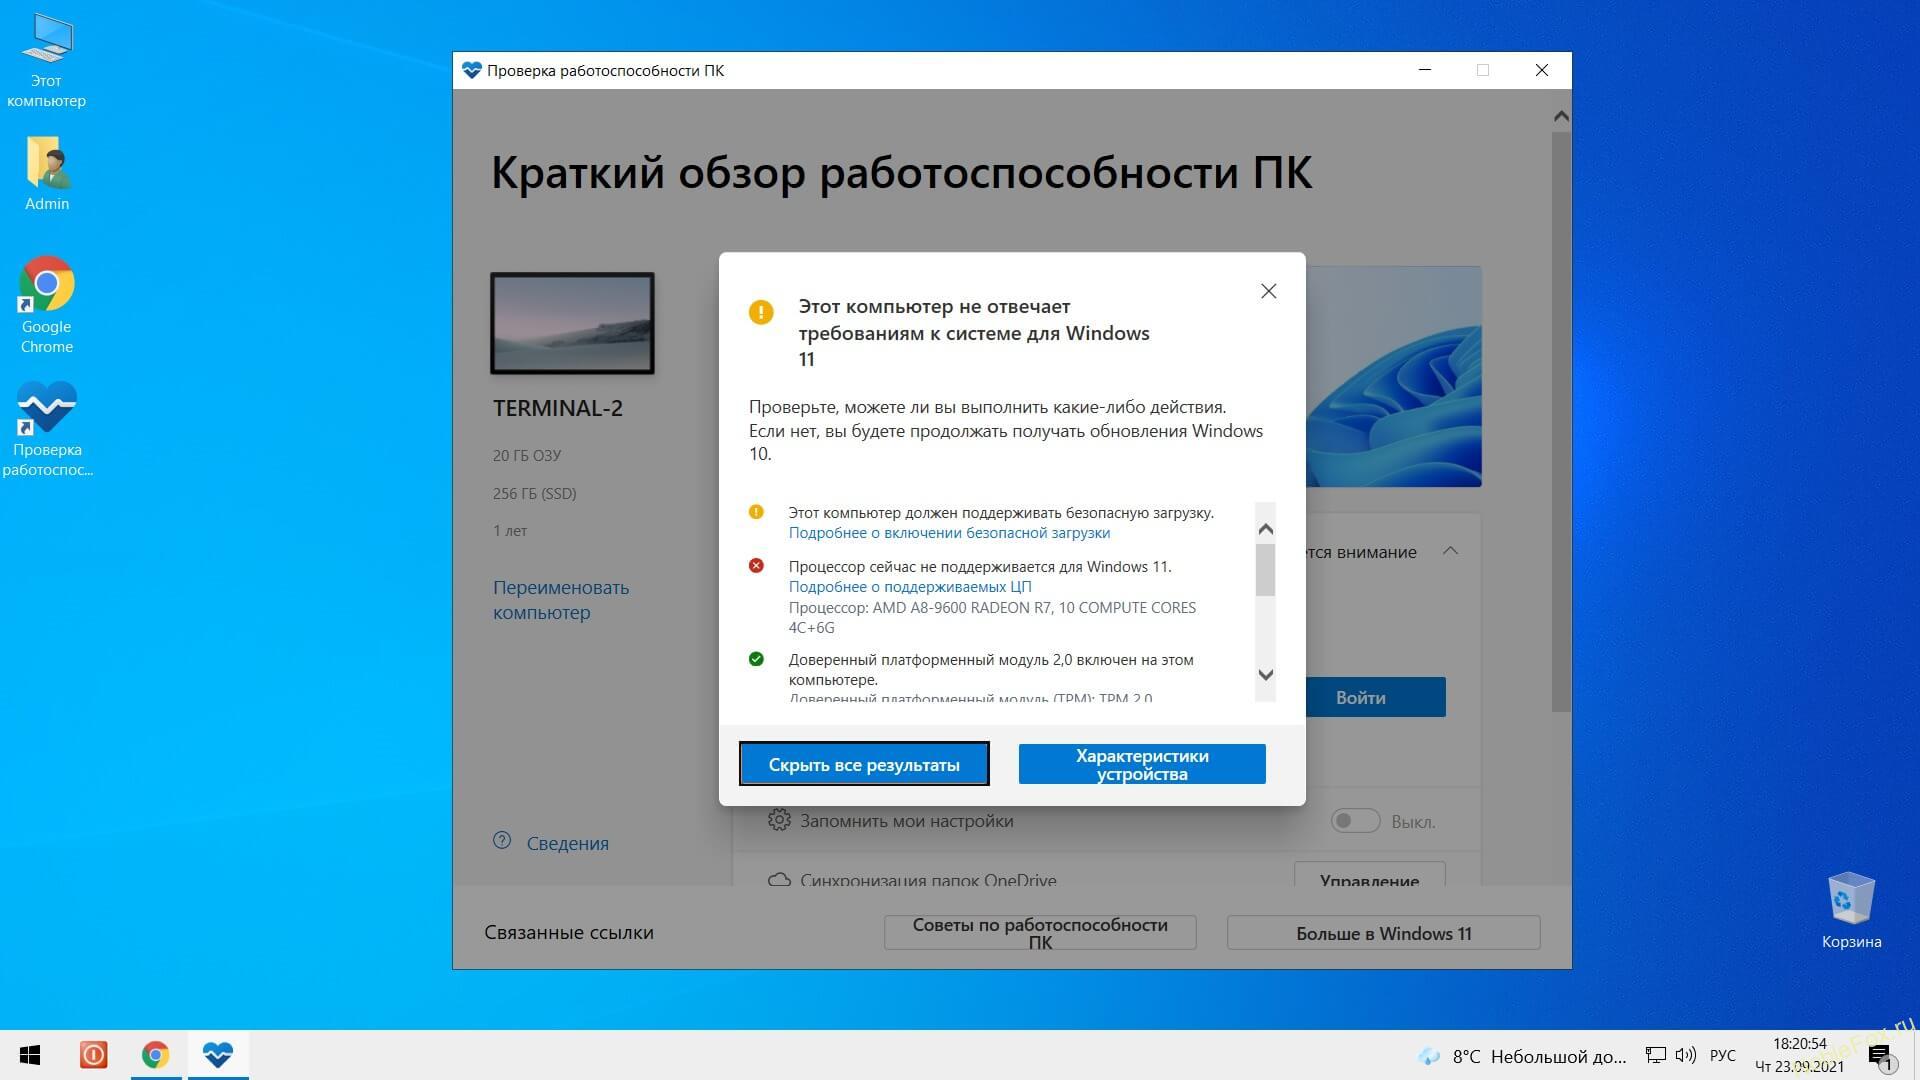Click the 'Характеристики устройства' button

click(1142, 764)
